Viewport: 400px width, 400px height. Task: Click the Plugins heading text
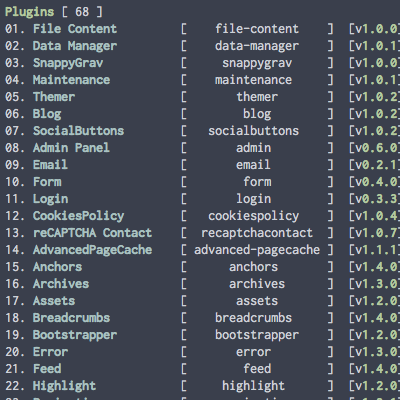pos(29,12)
